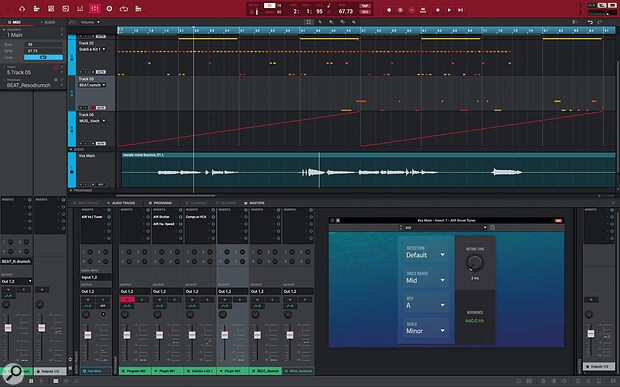620x387 pixels.
Task: Toggle the blue Loop button in inspector
Action: click(43, 57)
